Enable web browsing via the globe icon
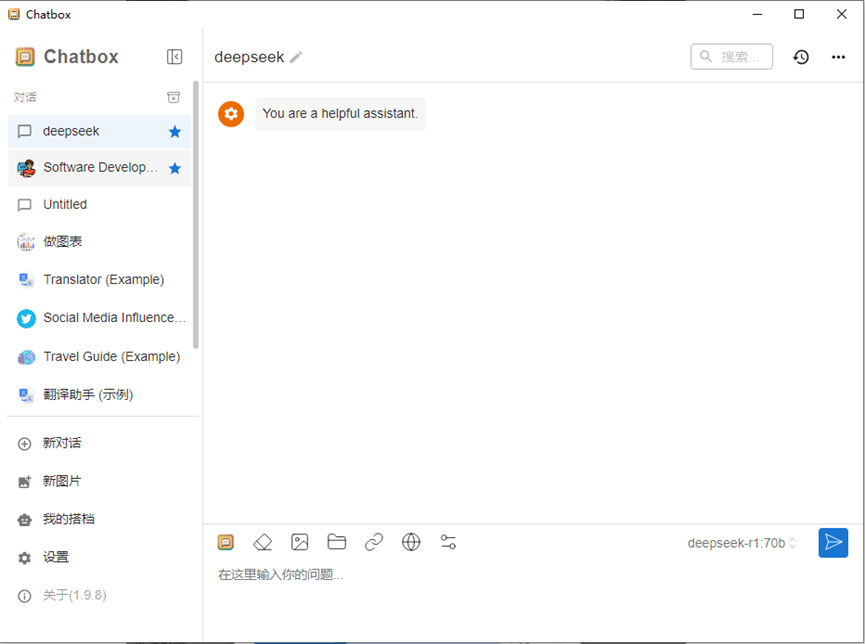Image resolution: width=865 pixels, height=644 pixels. (410, 541)
